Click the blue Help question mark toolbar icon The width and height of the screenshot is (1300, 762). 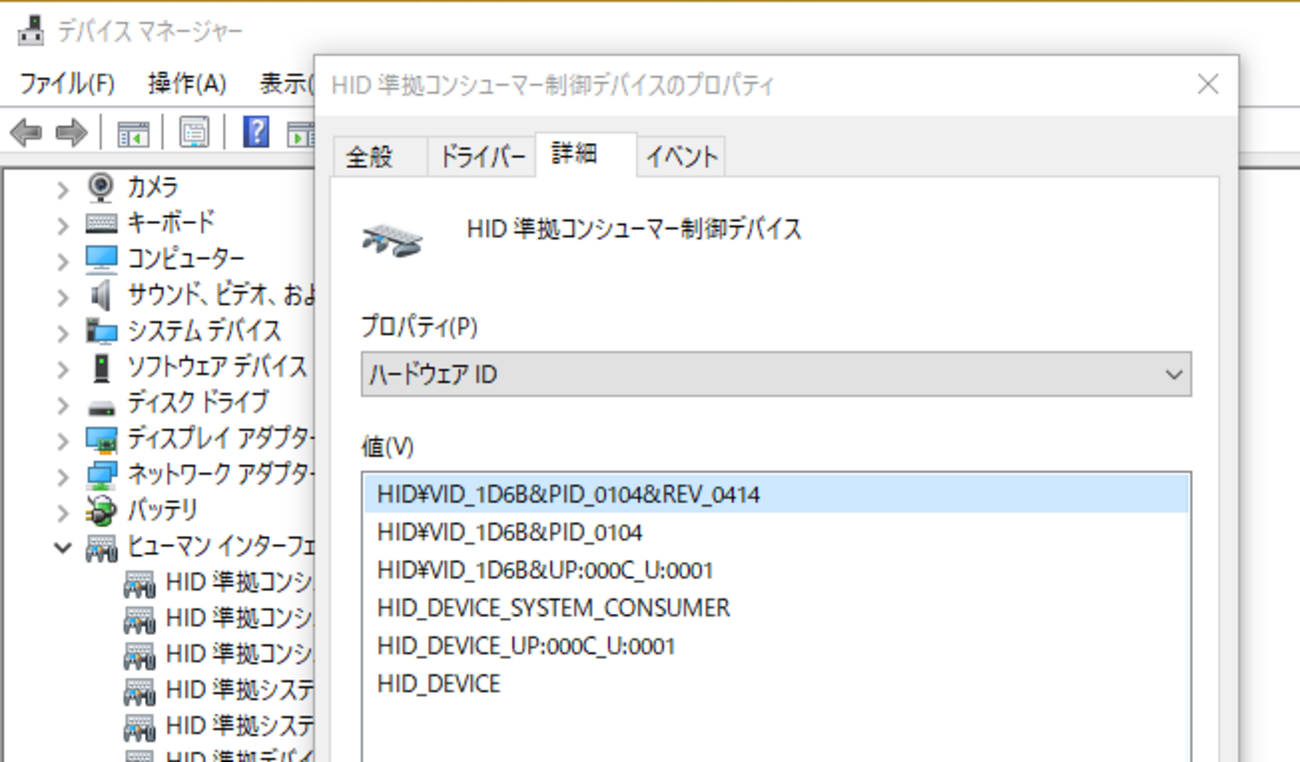point(256,131)
